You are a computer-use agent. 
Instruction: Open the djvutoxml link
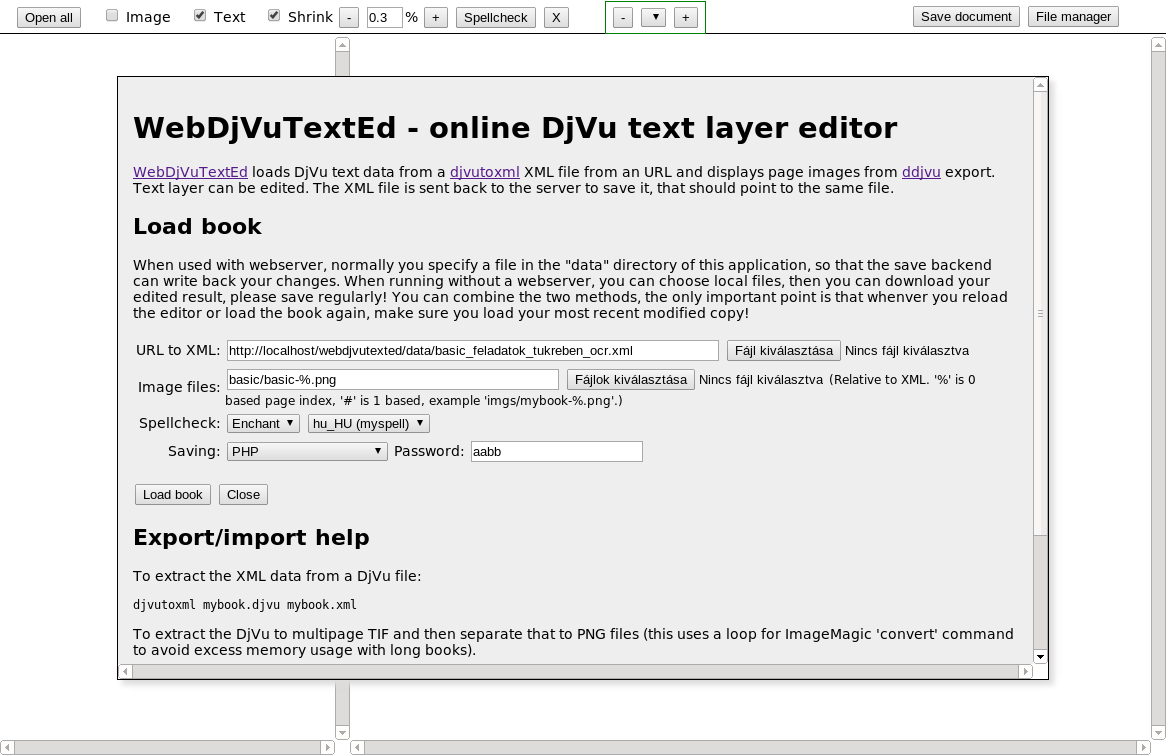tap(484, 172)
